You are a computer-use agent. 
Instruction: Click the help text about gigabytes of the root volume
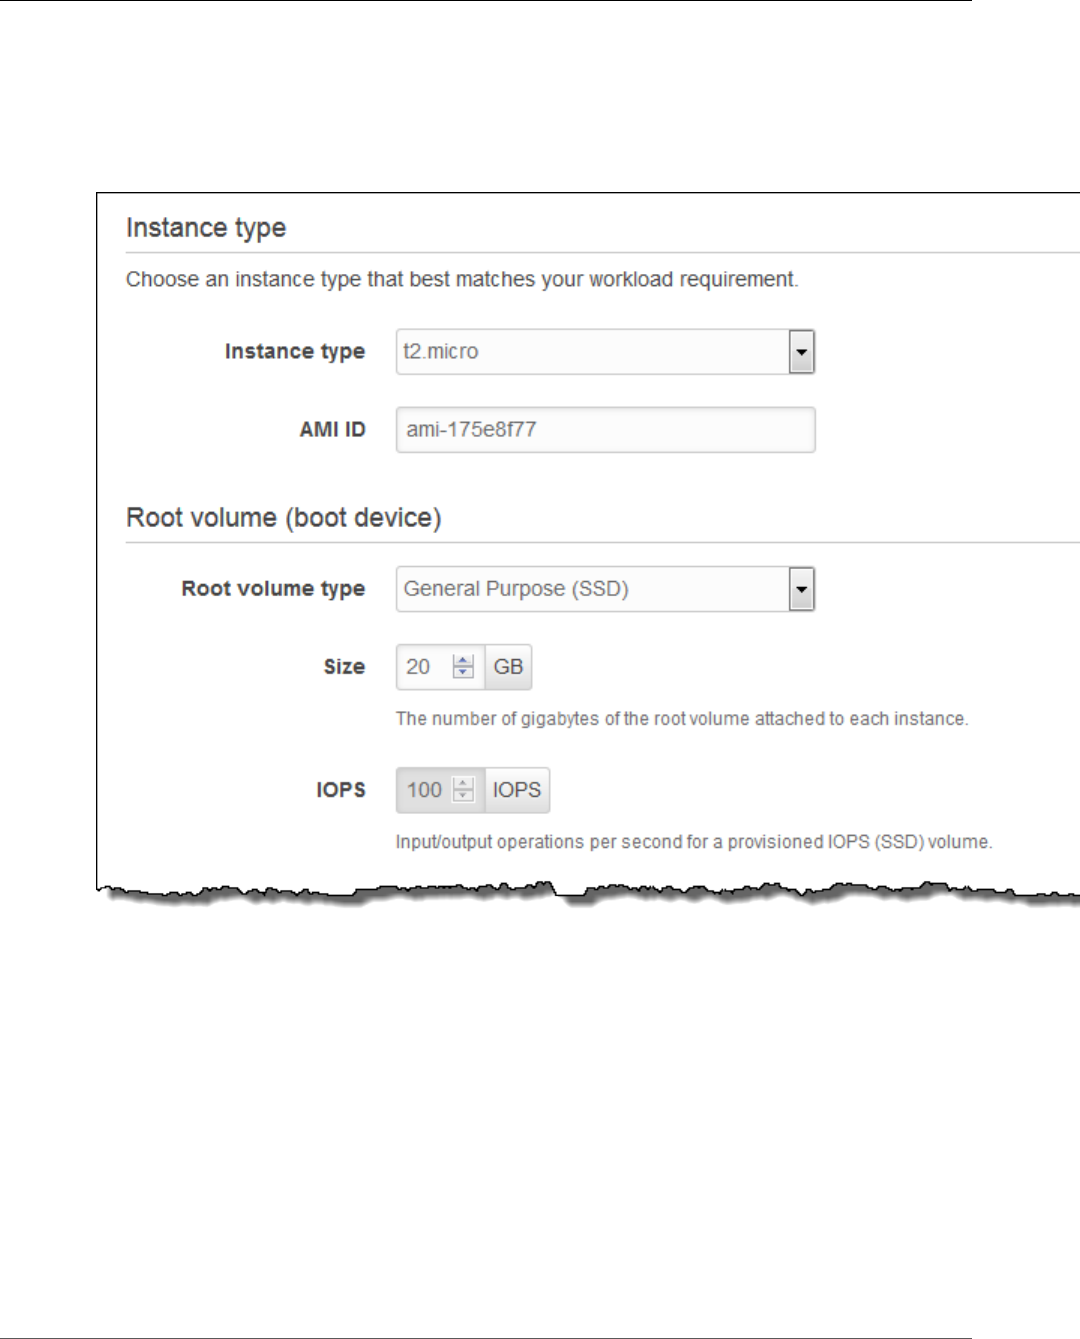click(x=682, y=719)
